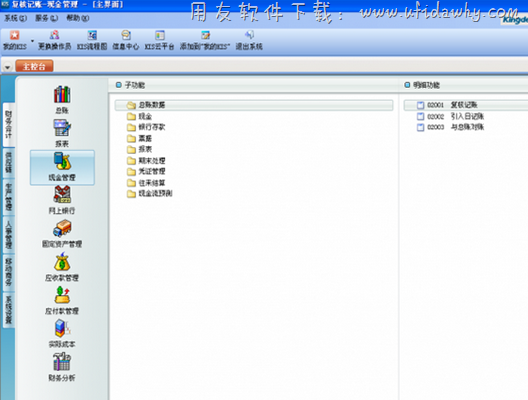Open the 应收款管理 module icon
The width and height of the screenshot is (528, 400).
coord(62,267)
